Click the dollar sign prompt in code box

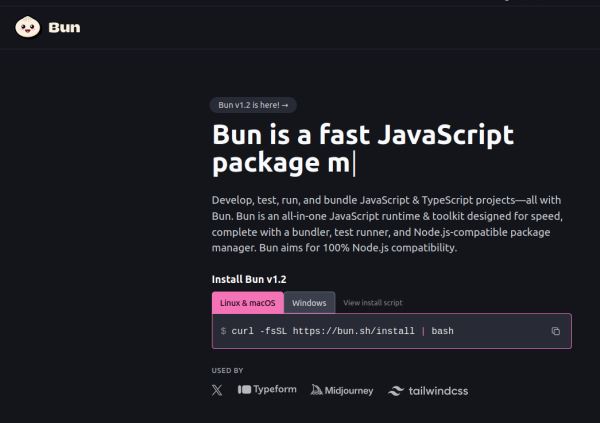pyautogui.click(x=223, y=331)
